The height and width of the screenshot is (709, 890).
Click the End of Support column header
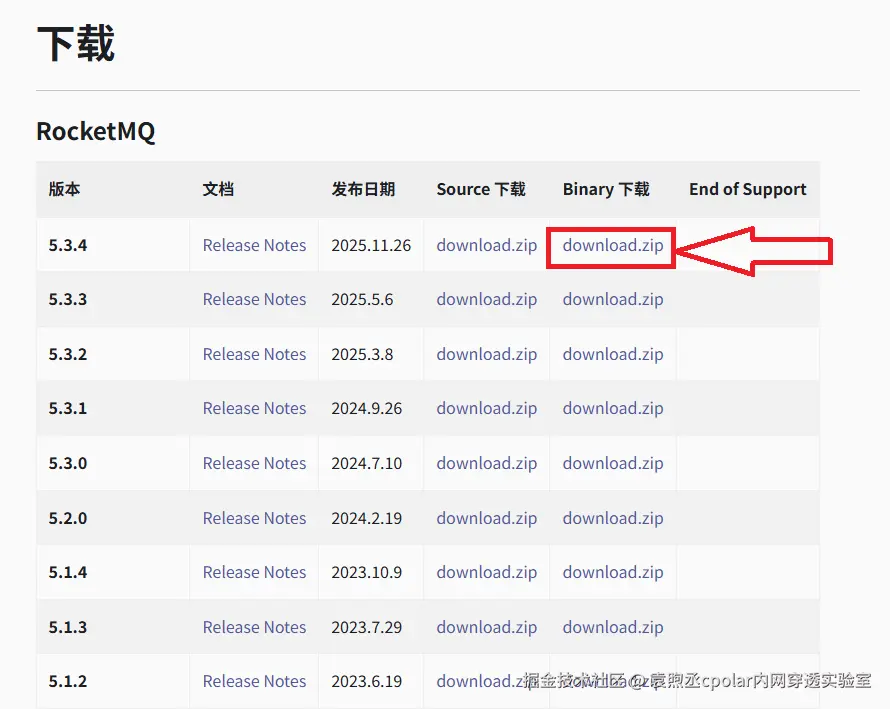[x=748, y=189]
